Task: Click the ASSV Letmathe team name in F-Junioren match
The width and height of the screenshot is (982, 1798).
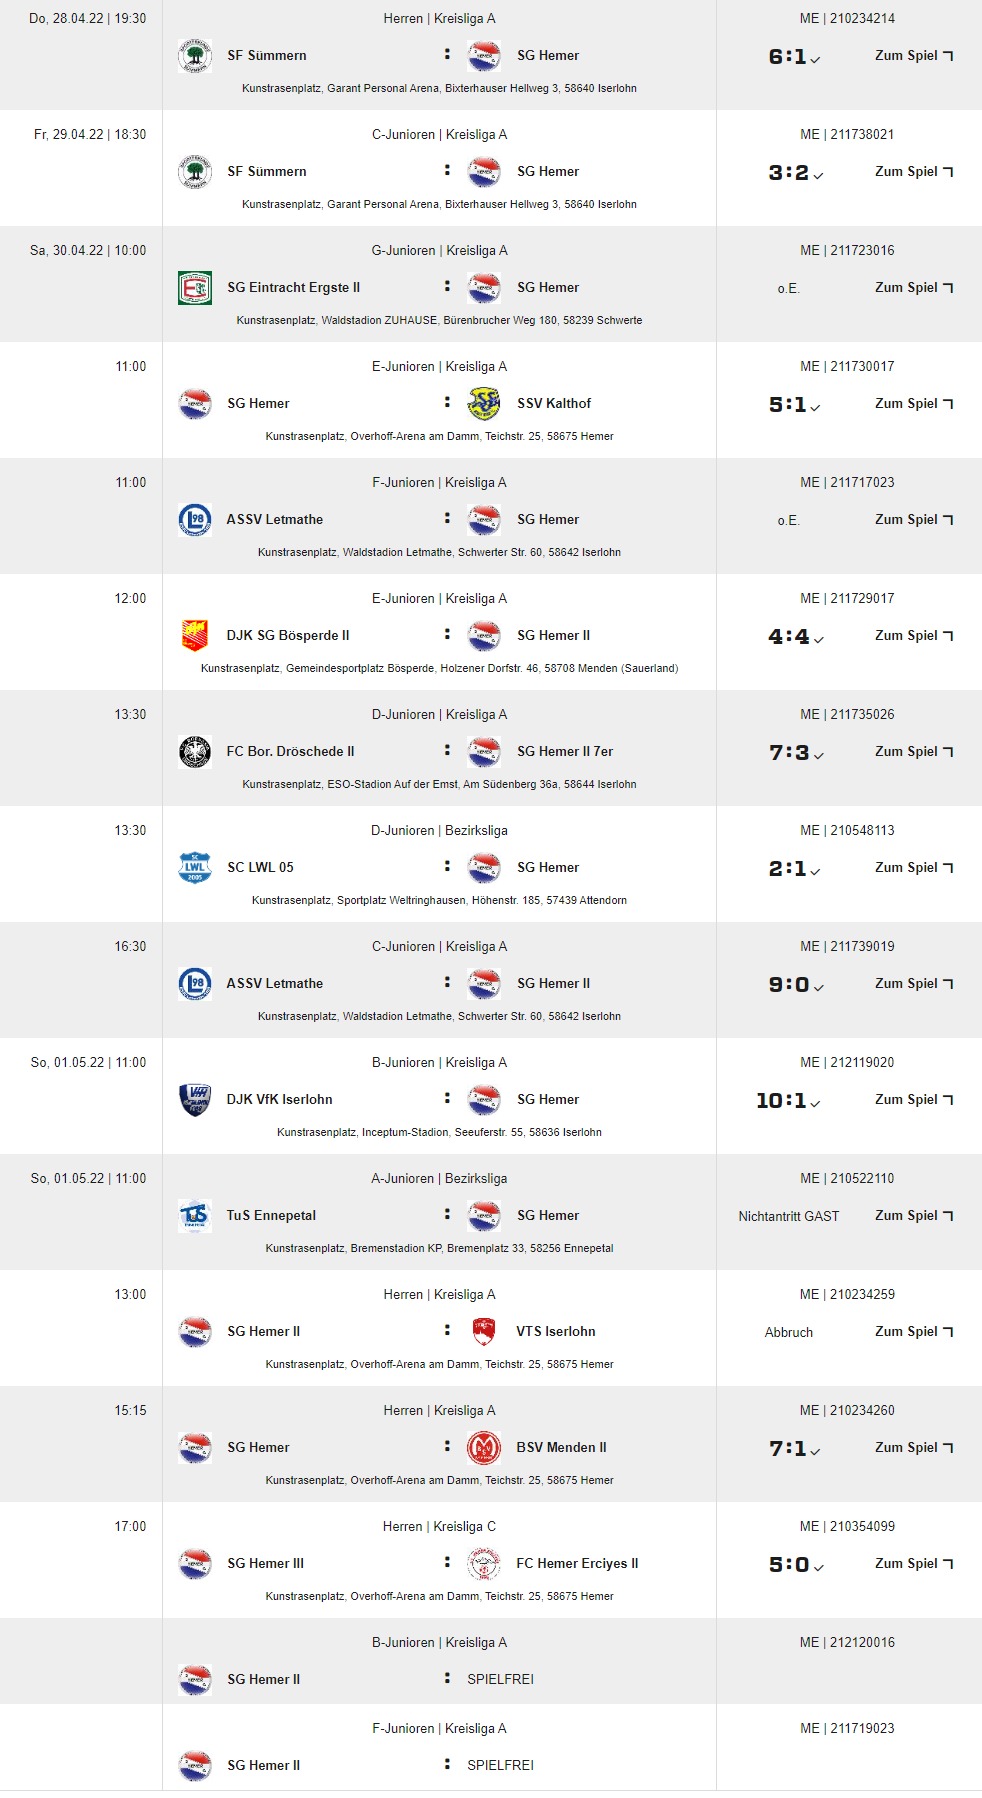Action: 274,520
